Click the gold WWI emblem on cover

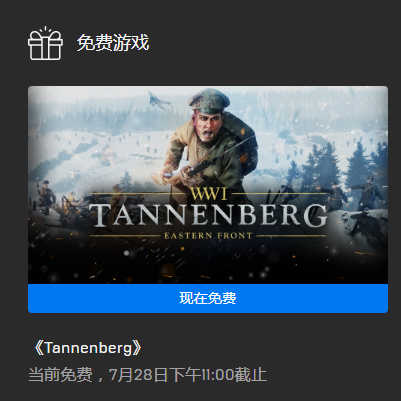click(x=209, y=194)
